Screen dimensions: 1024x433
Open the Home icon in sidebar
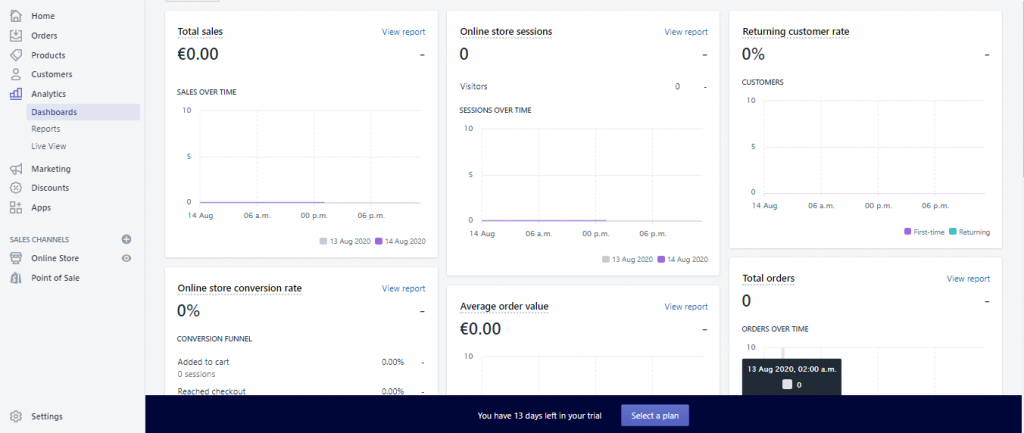click(16, 16)
